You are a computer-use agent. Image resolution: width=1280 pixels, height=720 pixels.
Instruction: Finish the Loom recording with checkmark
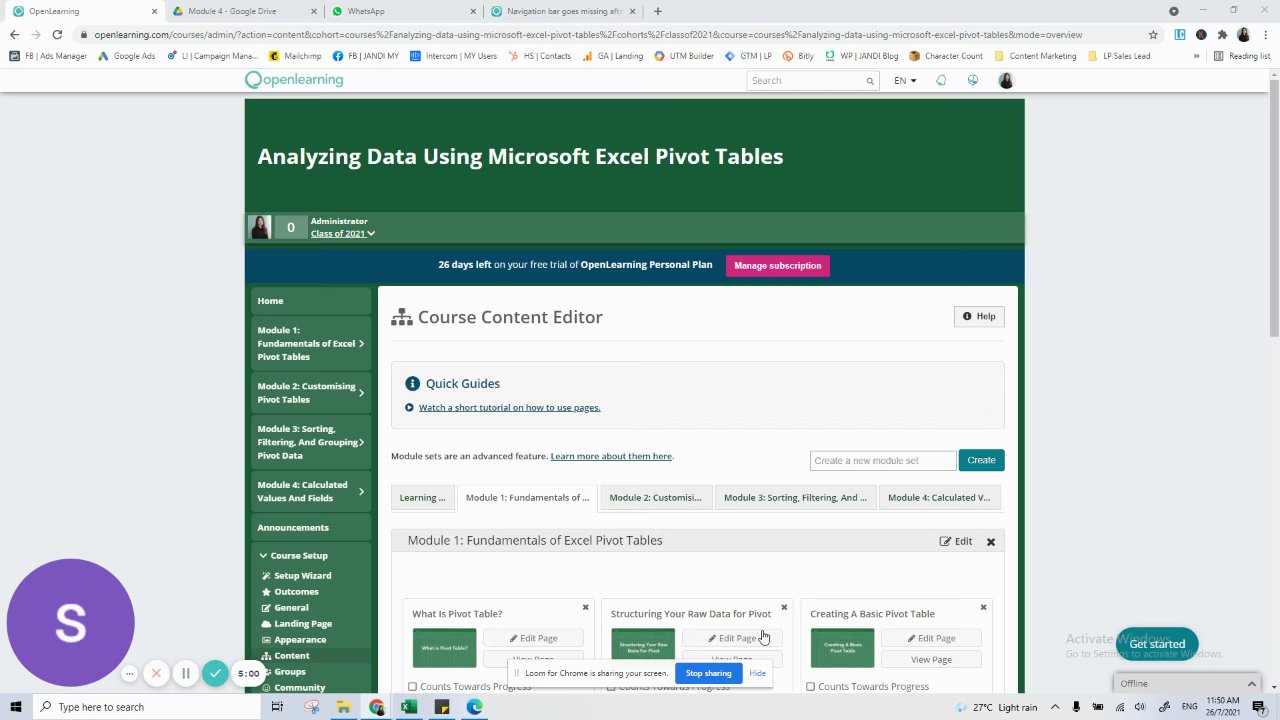[x=215, y=674]
